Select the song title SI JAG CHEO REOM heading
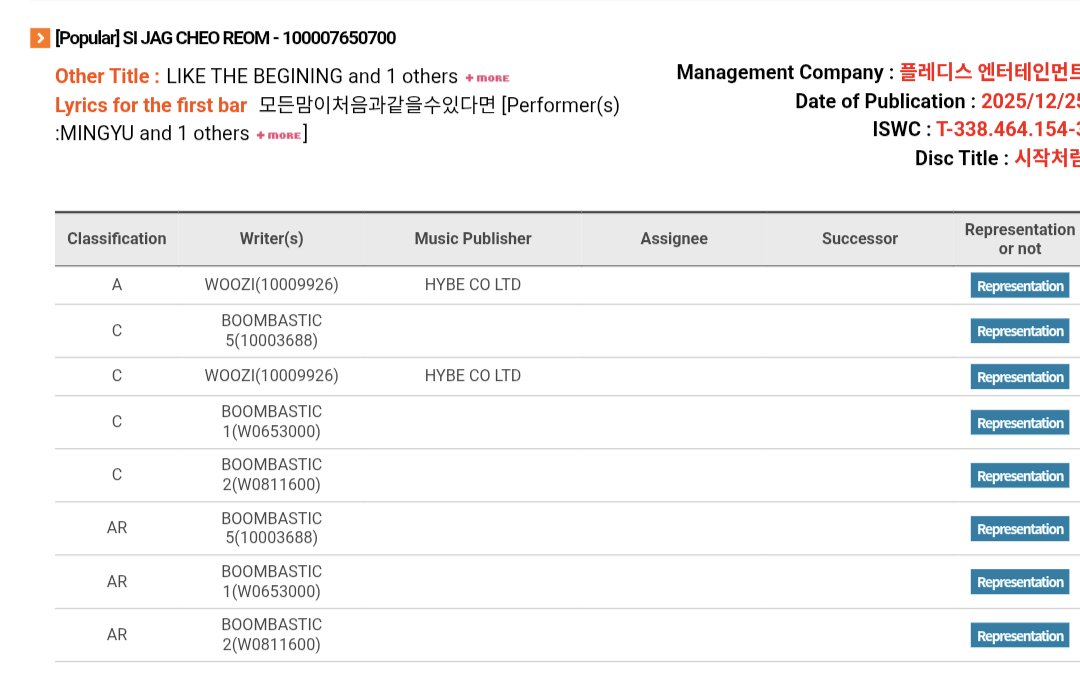 click(225, 38)
